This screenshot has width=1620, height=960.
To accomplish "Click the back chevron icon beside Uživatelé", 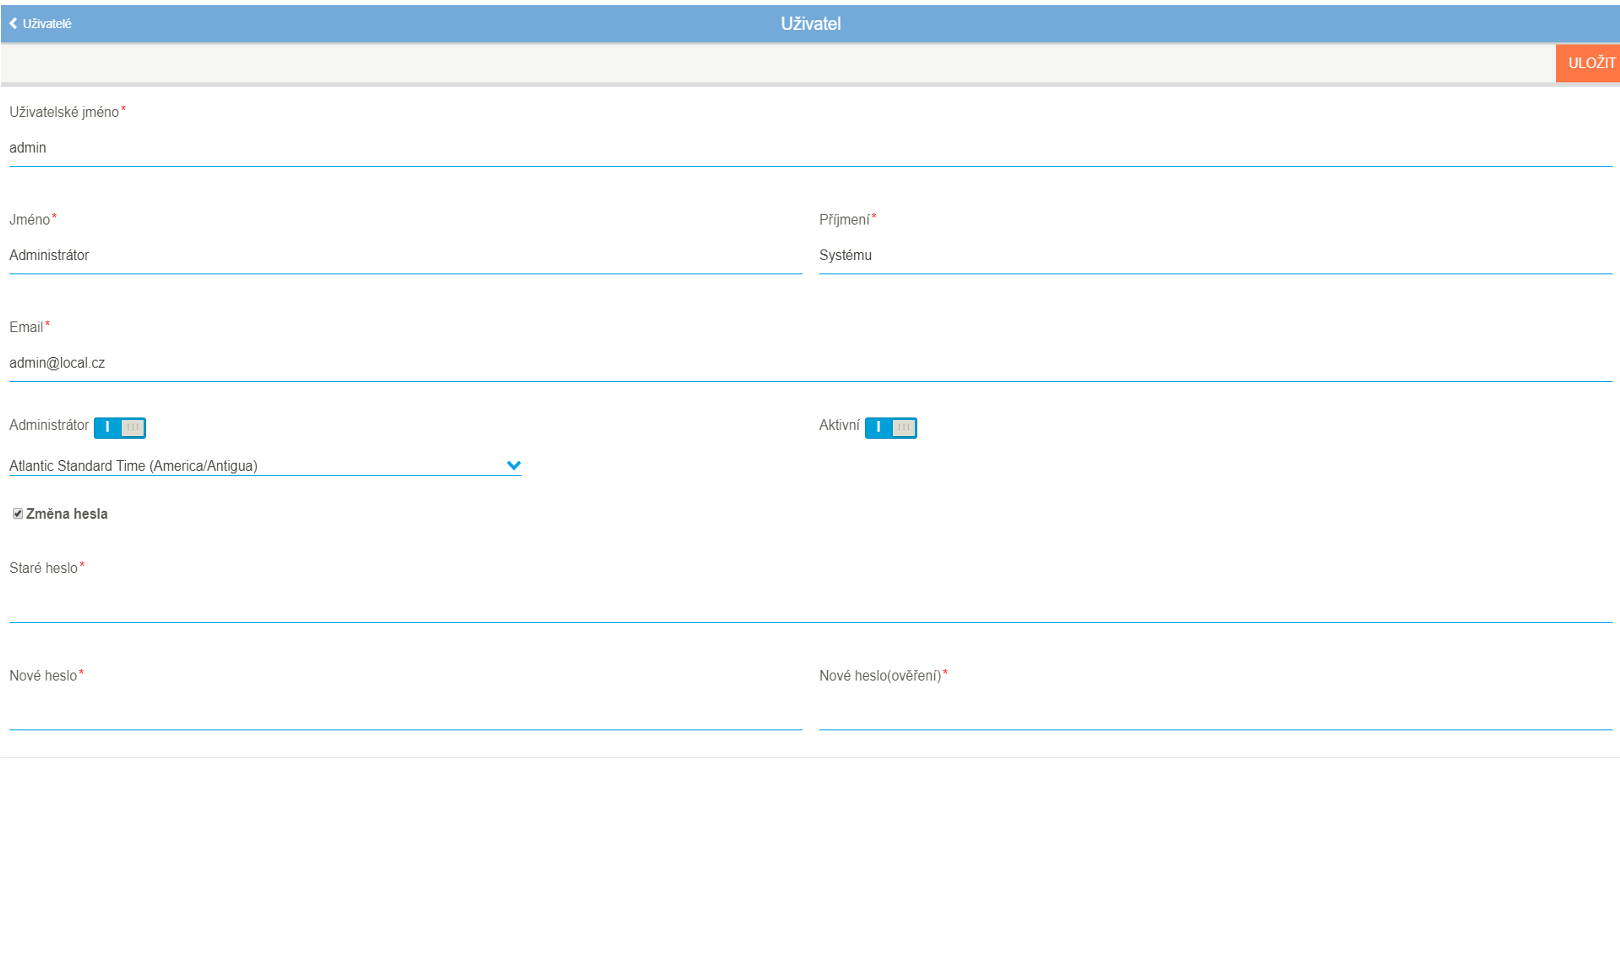I will tap(13, 23).
